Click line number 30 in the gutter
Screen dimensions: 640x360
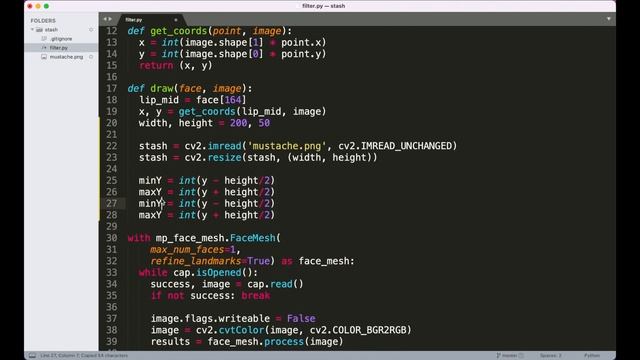pyautogui.click(x=111, y=238)
